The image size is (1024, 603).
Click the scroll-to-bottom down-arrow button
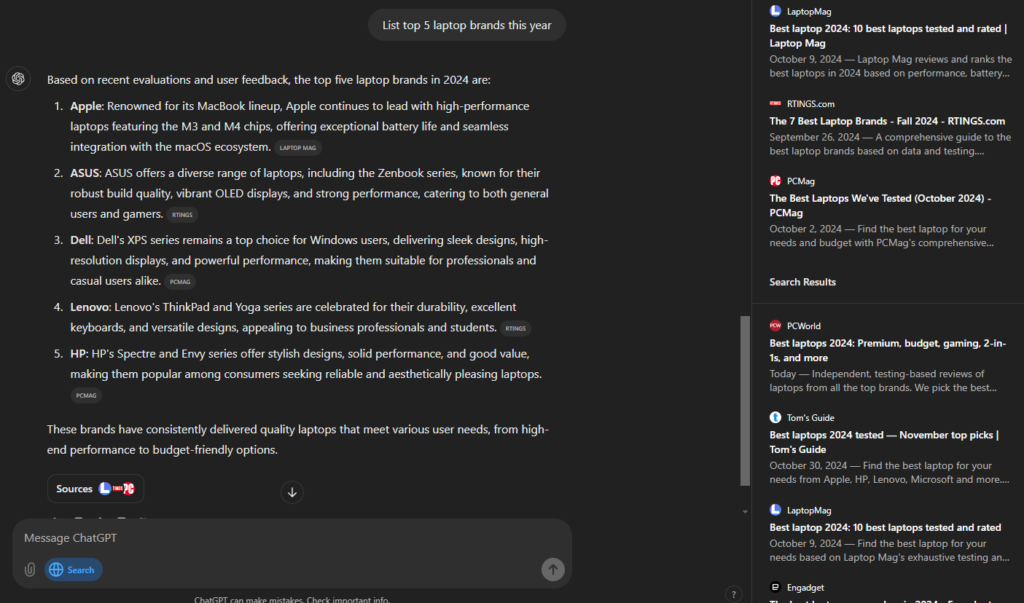pos(292,493)
